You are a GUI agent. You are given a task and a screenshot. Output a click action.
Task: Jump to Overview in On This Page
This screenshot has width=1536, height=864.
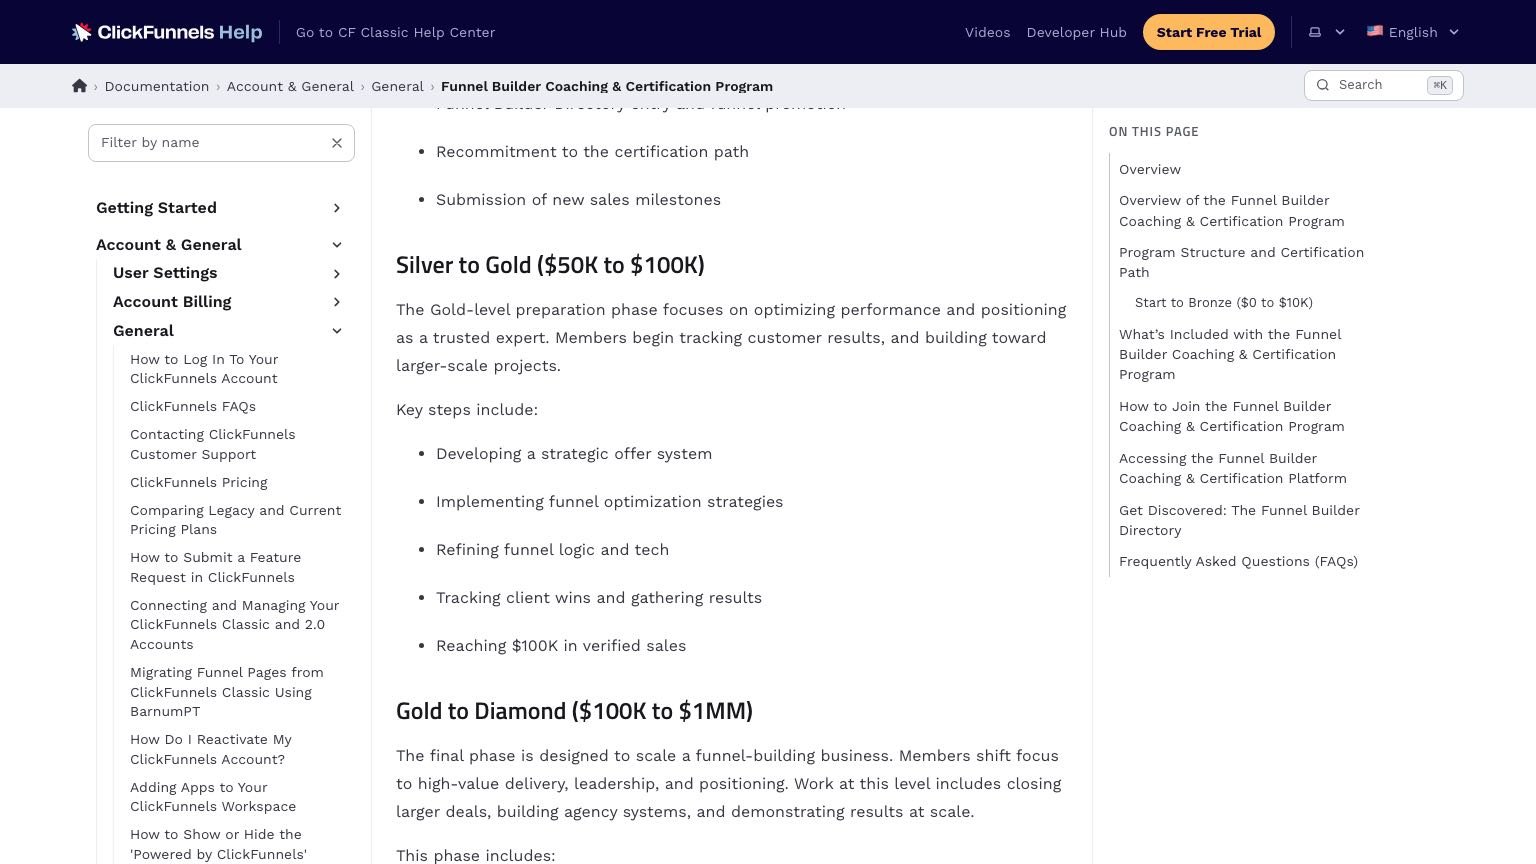(1150, 170)
